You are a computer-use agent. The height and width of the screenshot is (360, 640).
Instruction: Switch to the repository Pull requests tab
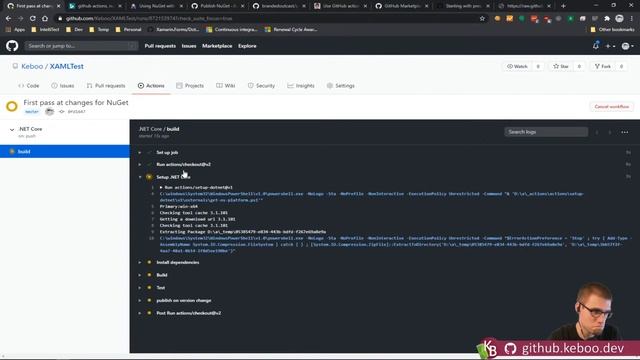tap(106, 86)
